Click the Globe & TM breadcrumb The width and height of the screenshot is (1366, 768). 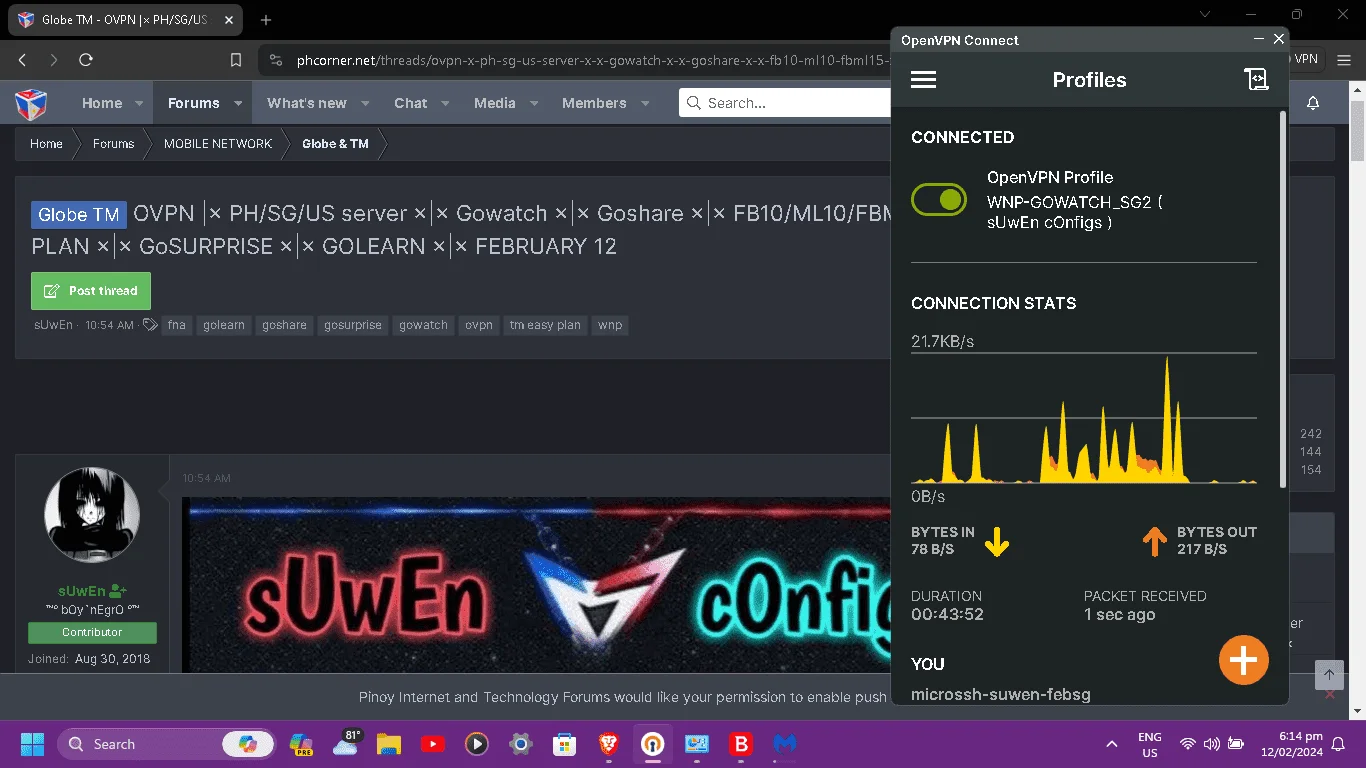click(x=335, y=144)
